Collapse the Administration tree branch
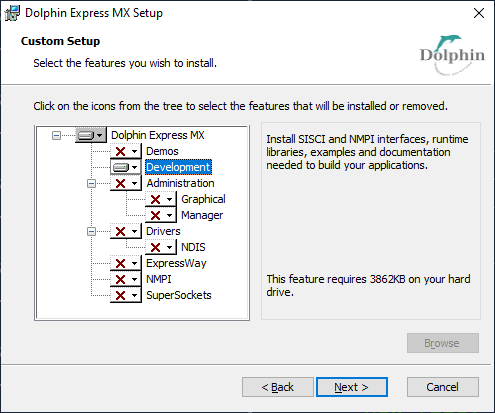The width and height of the screenshot is (495, 413). pyautogui.click(x=91, y=183)
